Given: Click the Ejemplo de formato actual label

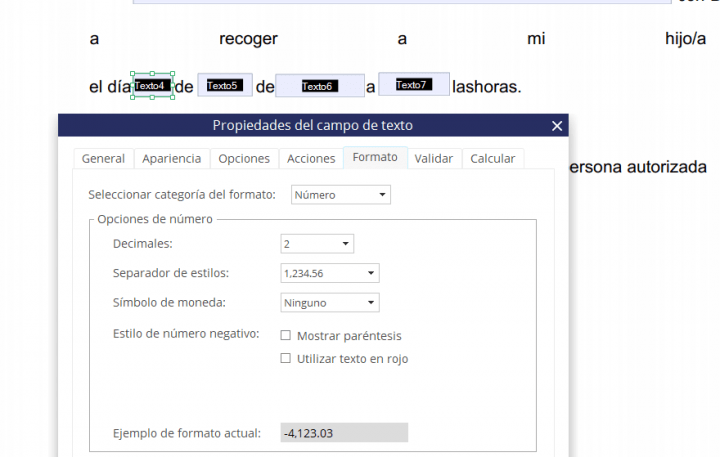Looking at the screenshot, I should tap(187, 433).
